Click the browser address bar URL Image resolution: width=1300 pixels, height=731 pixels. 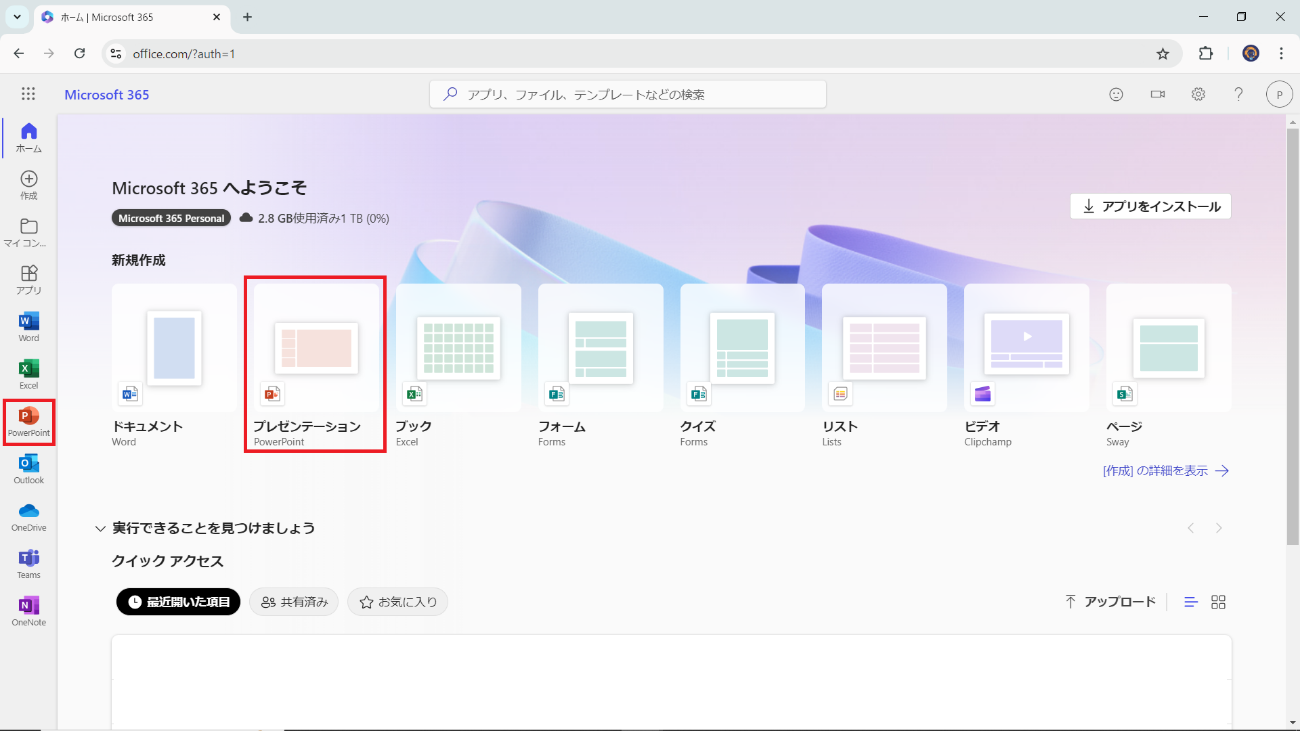(184, 54)
